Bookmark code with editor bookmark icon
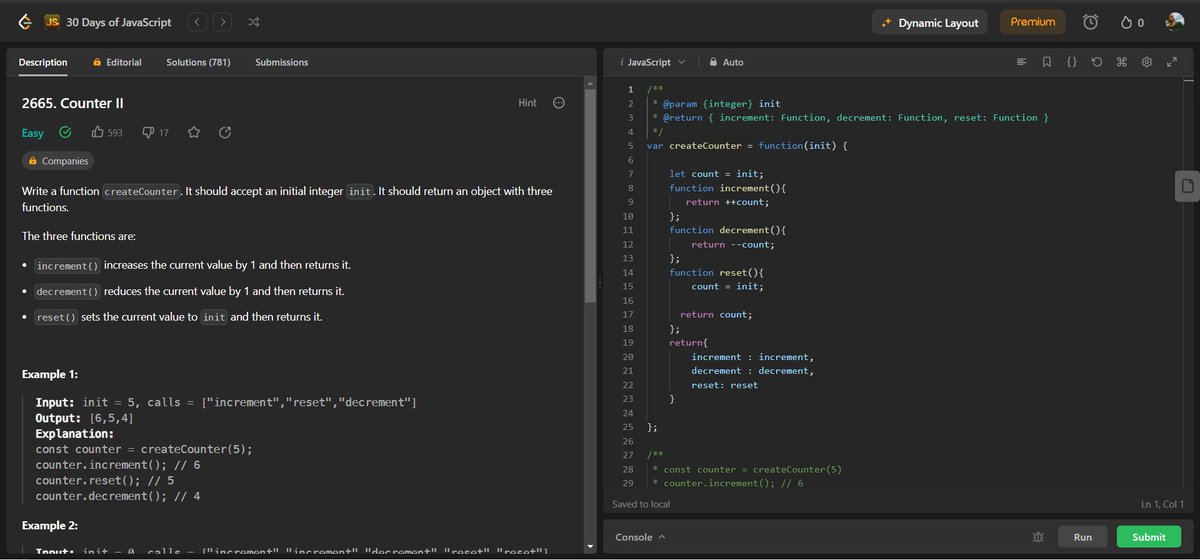This screenshot has height=560, width=1200. tap(1046, 62)
